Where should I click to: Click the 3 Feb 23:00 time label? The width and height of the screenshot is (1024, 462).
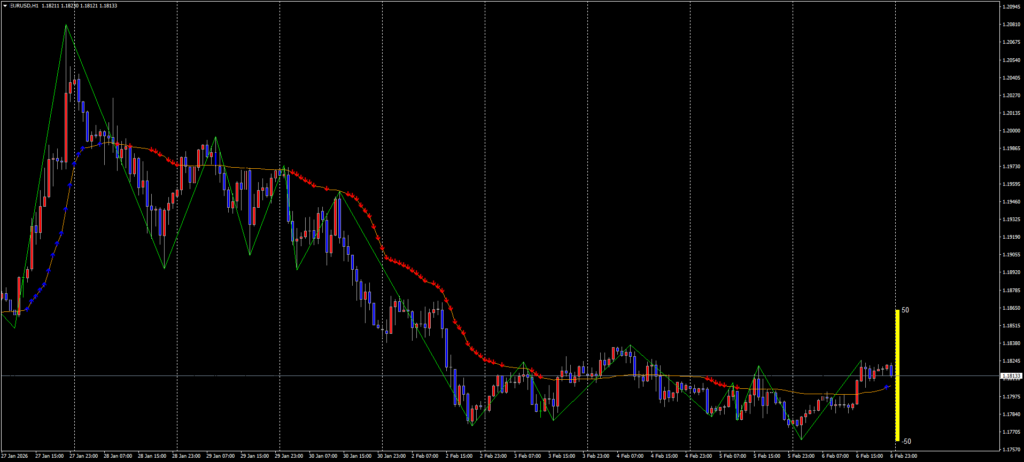click(x=597, y=455)
